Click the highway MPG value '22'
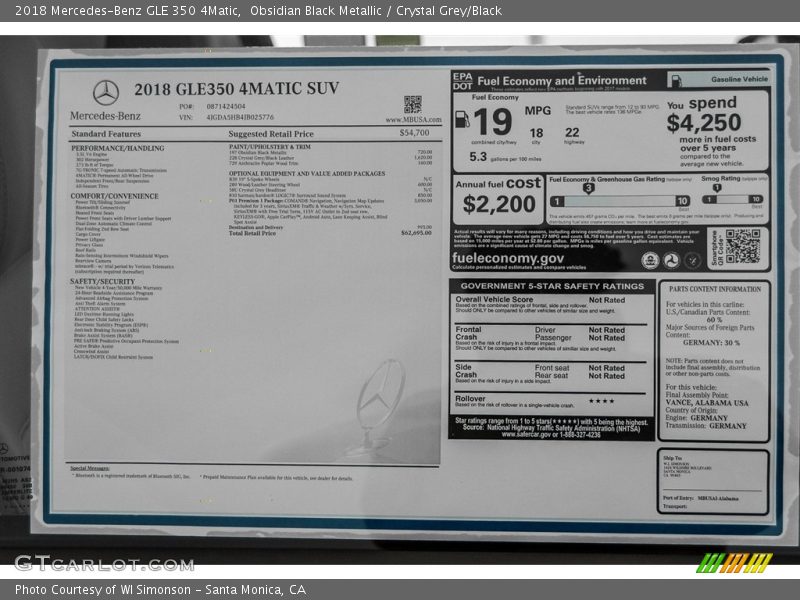The image size is (800, 600). tap(572, 132)
